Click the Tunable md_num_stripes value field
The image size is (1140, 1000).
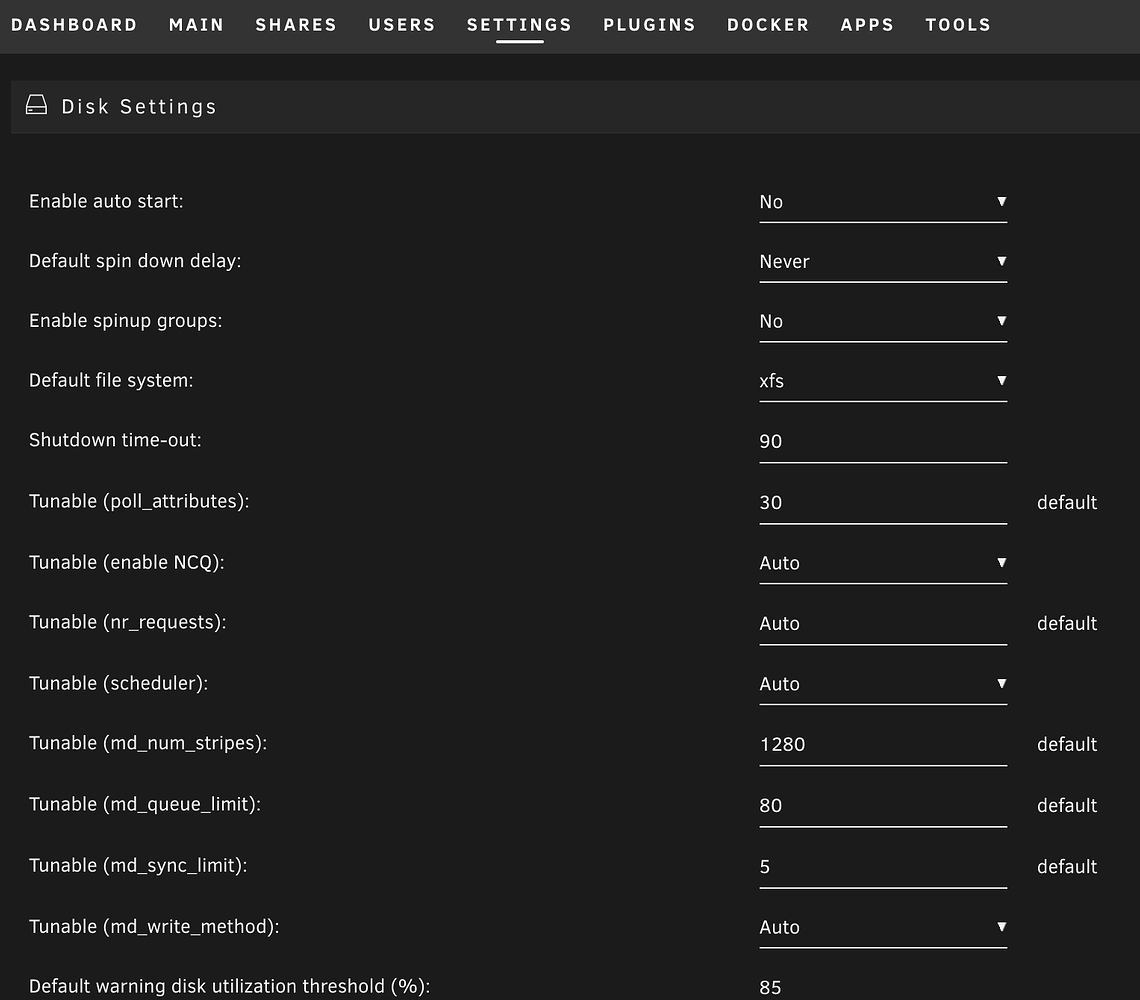[882, 745]
